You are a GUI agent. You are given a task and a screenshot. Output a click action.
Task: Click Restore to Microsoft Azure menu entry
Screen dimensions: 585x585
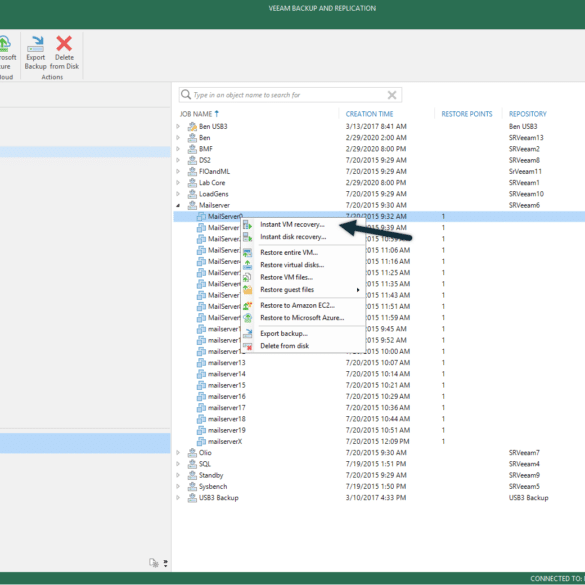pos(302,318)
